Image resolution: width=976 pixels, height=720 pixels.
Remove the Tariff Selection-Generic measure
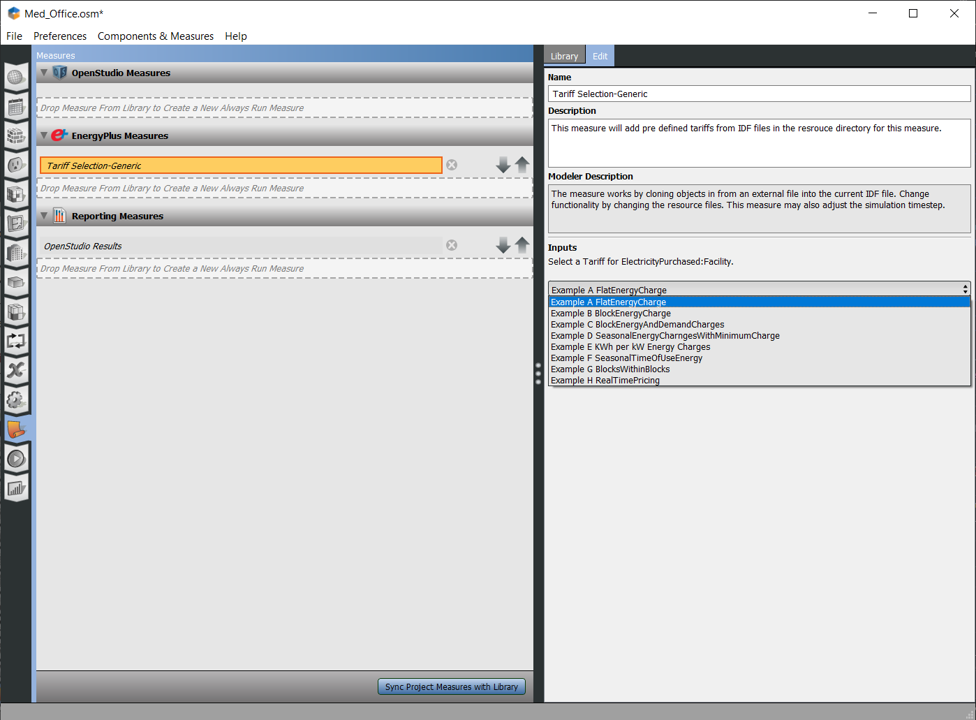pos(452,165)
